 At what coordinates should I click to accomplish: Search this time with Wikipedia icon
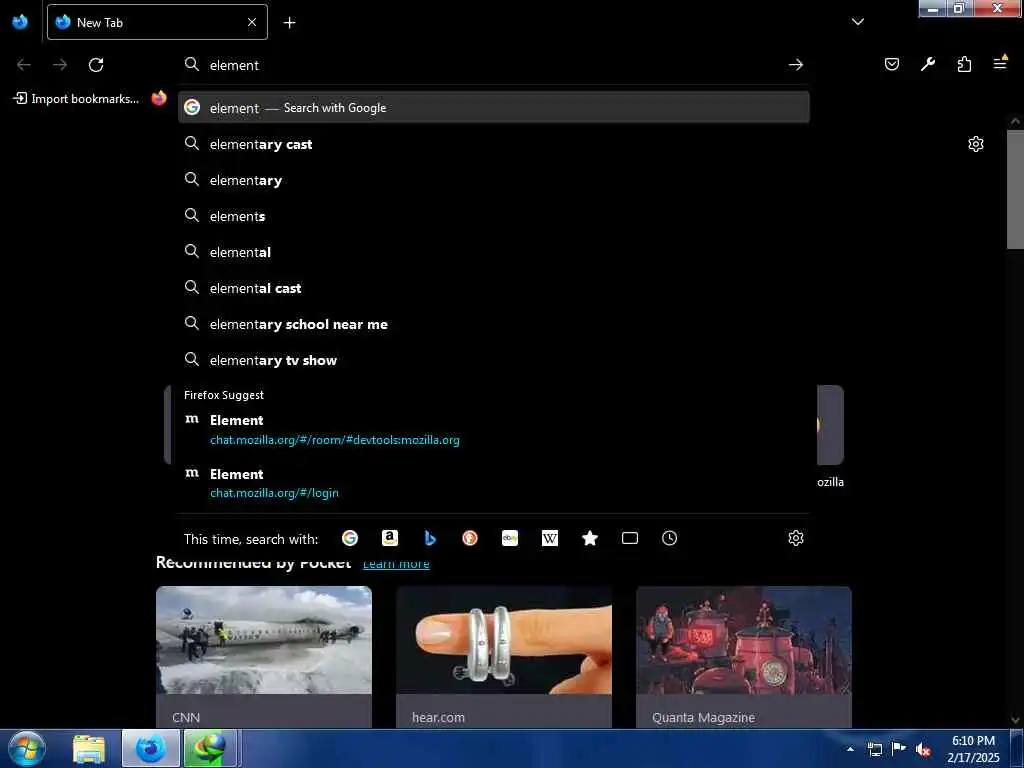click(550, 538)
